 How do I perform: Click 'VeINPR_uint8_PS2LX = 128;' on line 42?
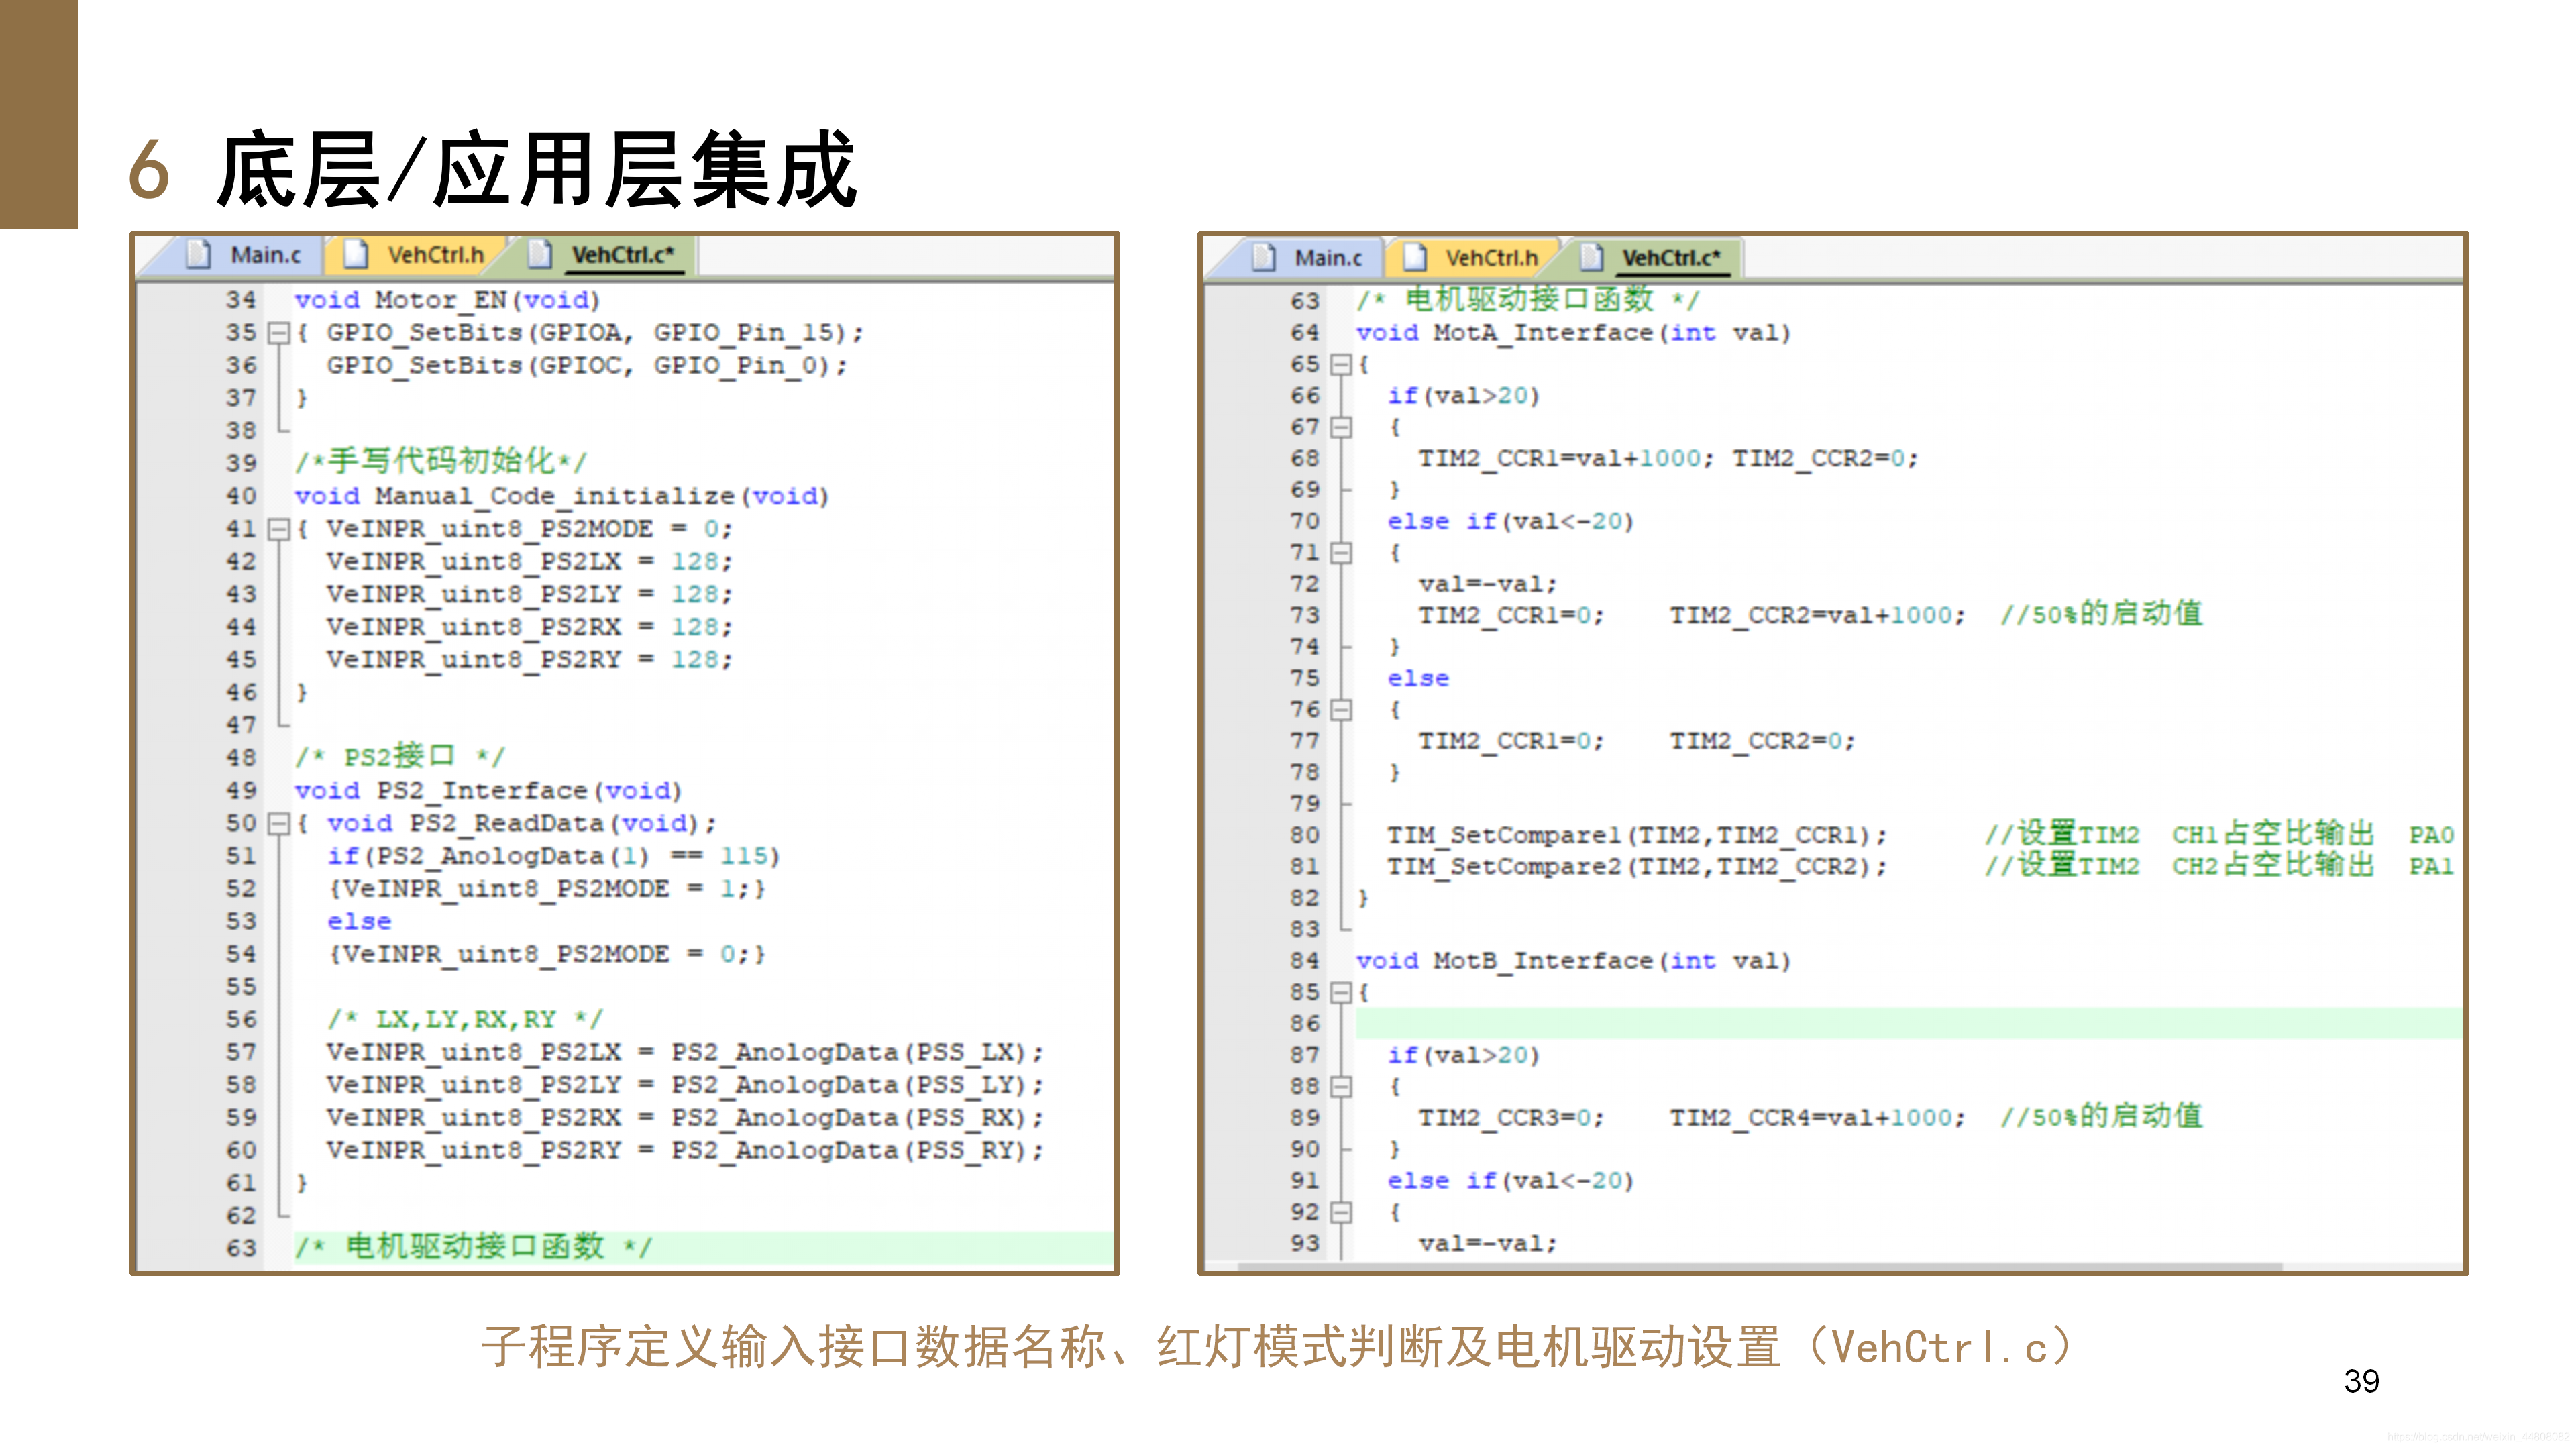coord(530,561)
